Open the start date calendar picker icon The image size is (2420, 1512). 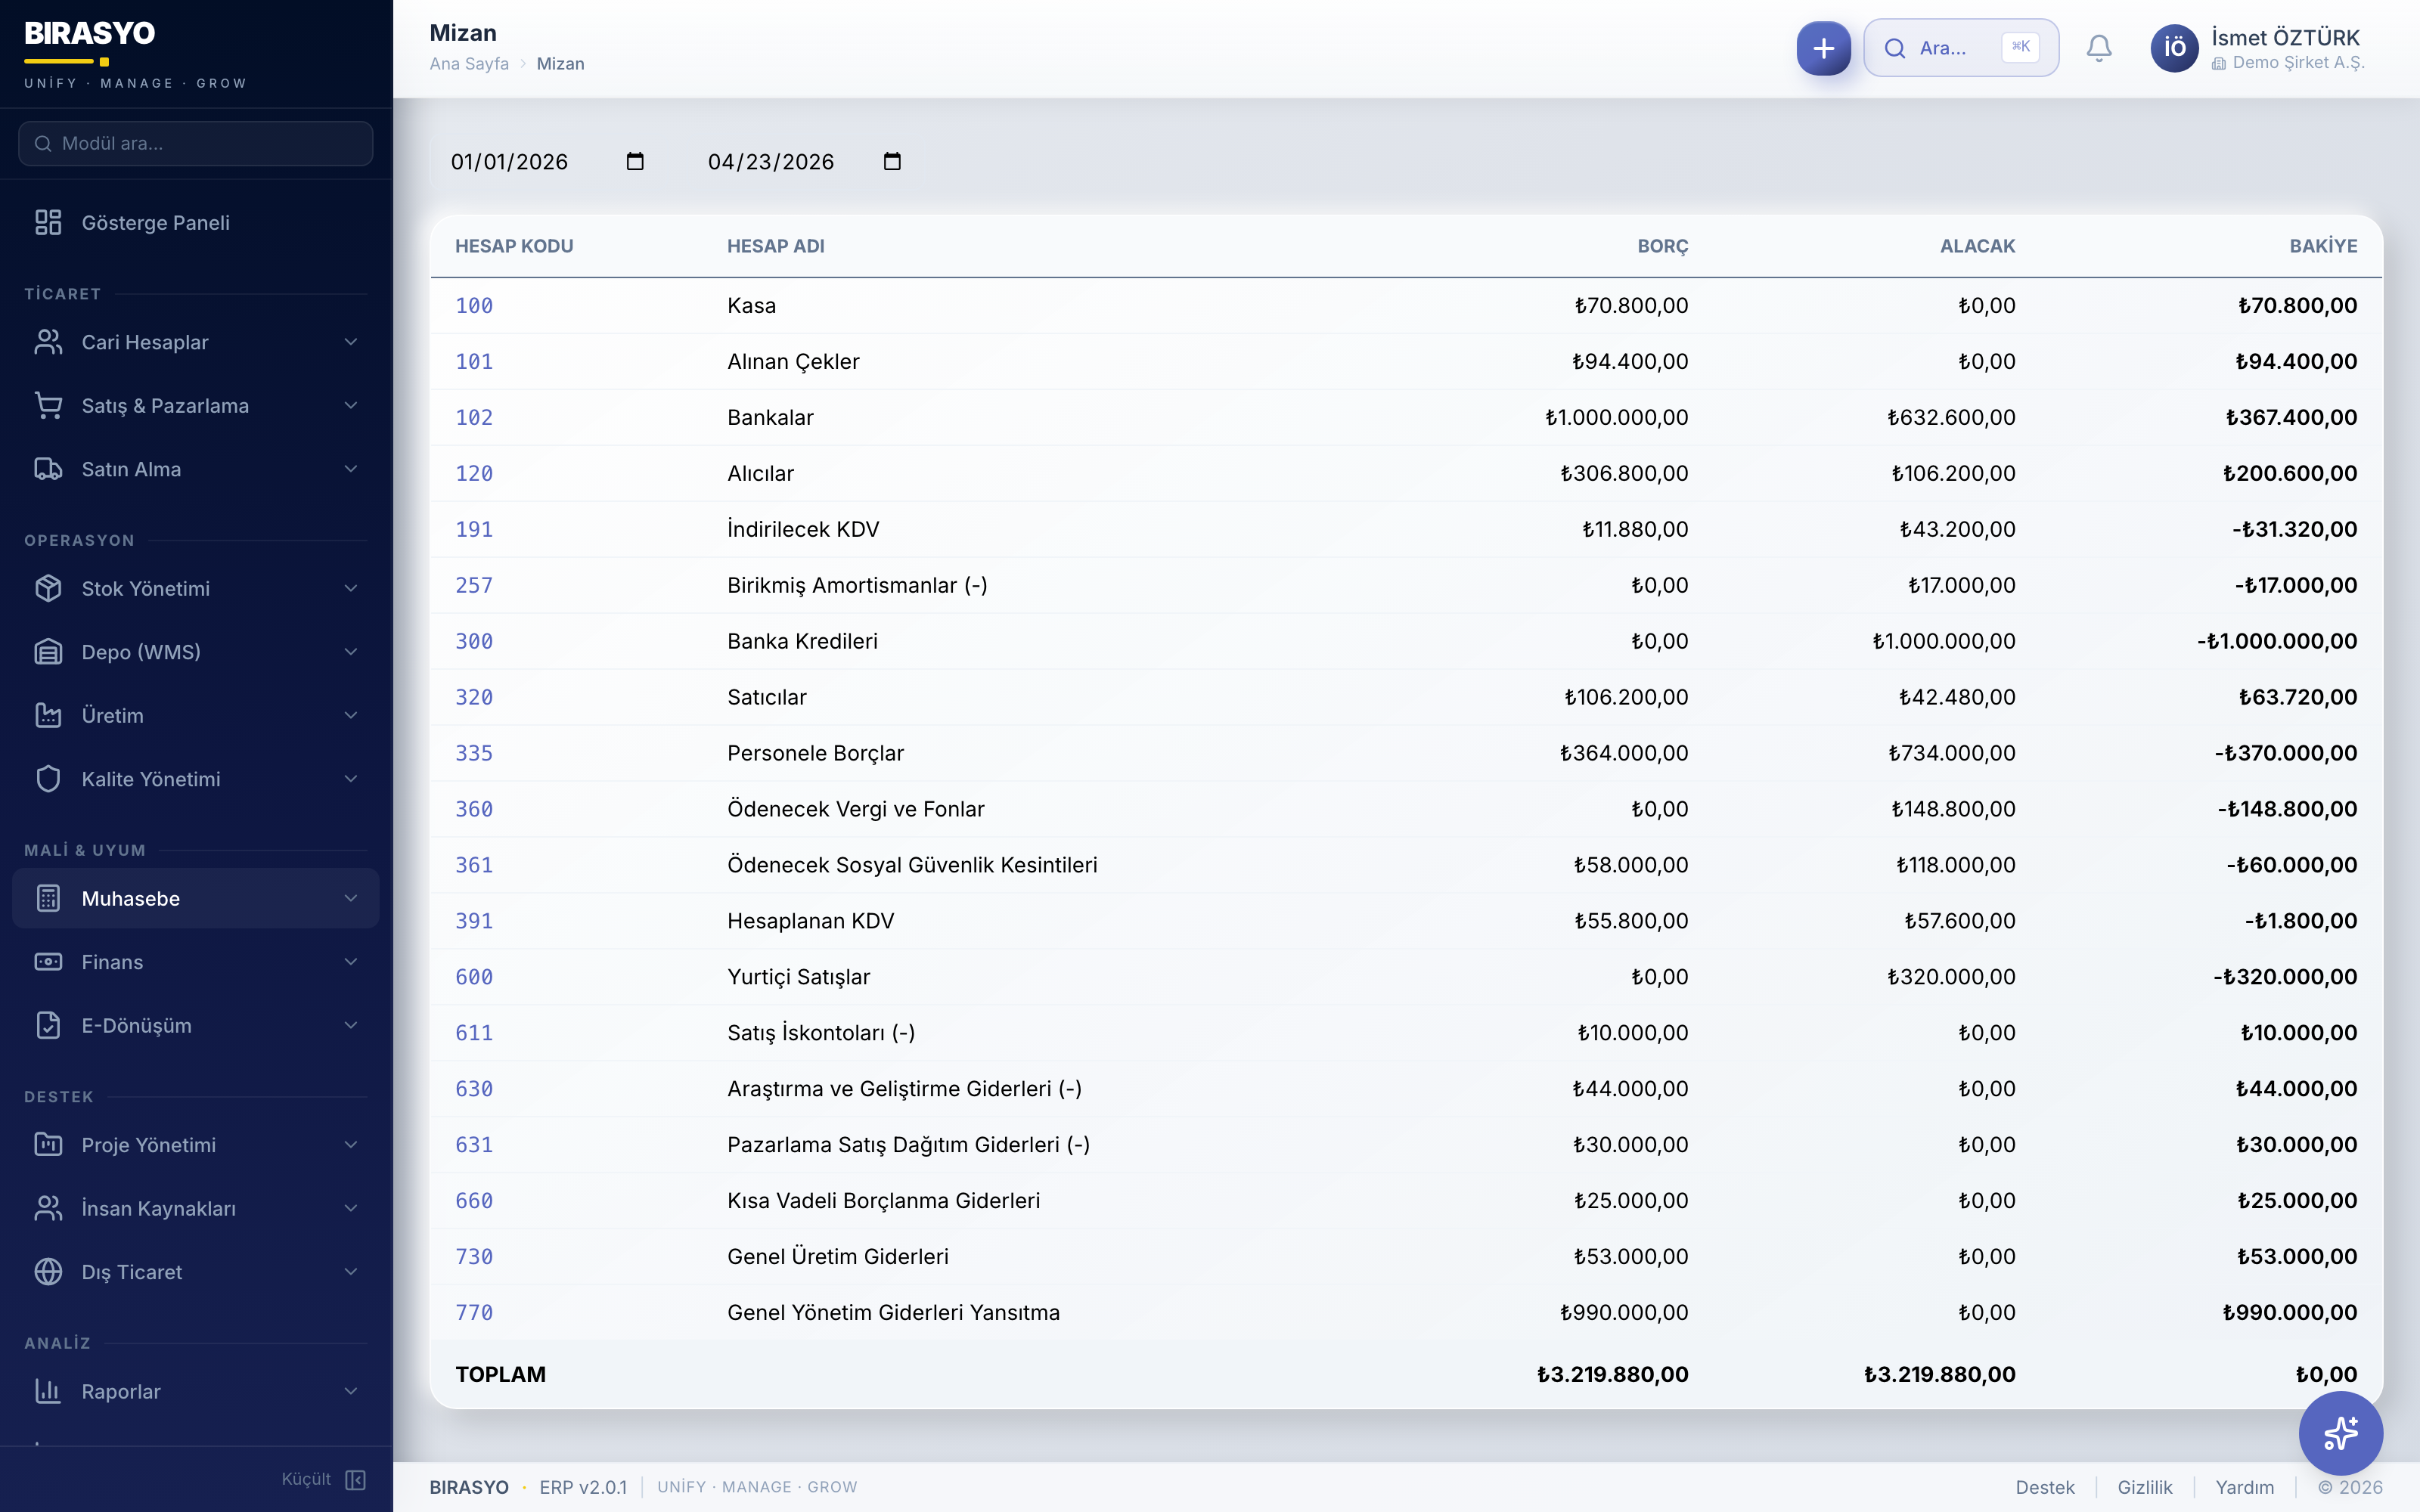(x=635, y=161)
